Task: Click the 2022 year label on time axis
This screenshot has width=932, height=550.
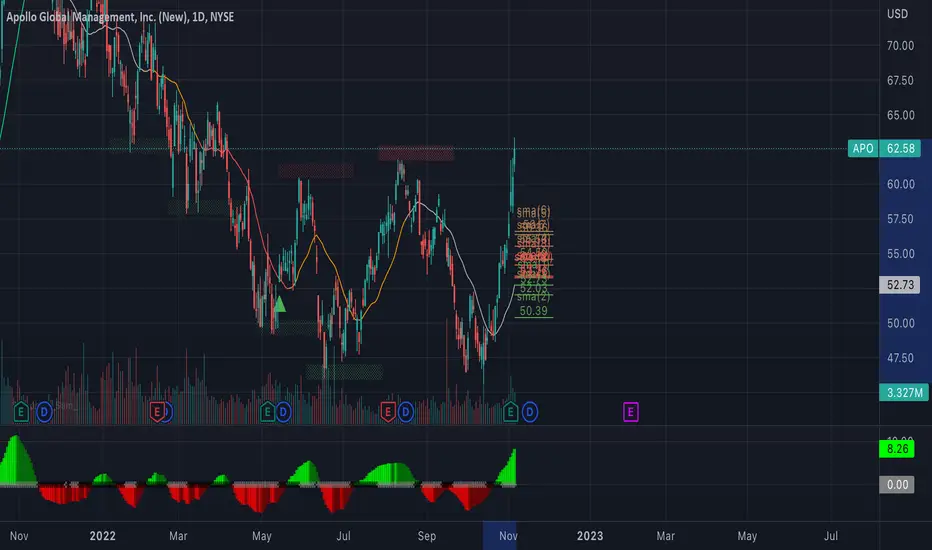Action: pyautogui.click(x=102, y=536)
